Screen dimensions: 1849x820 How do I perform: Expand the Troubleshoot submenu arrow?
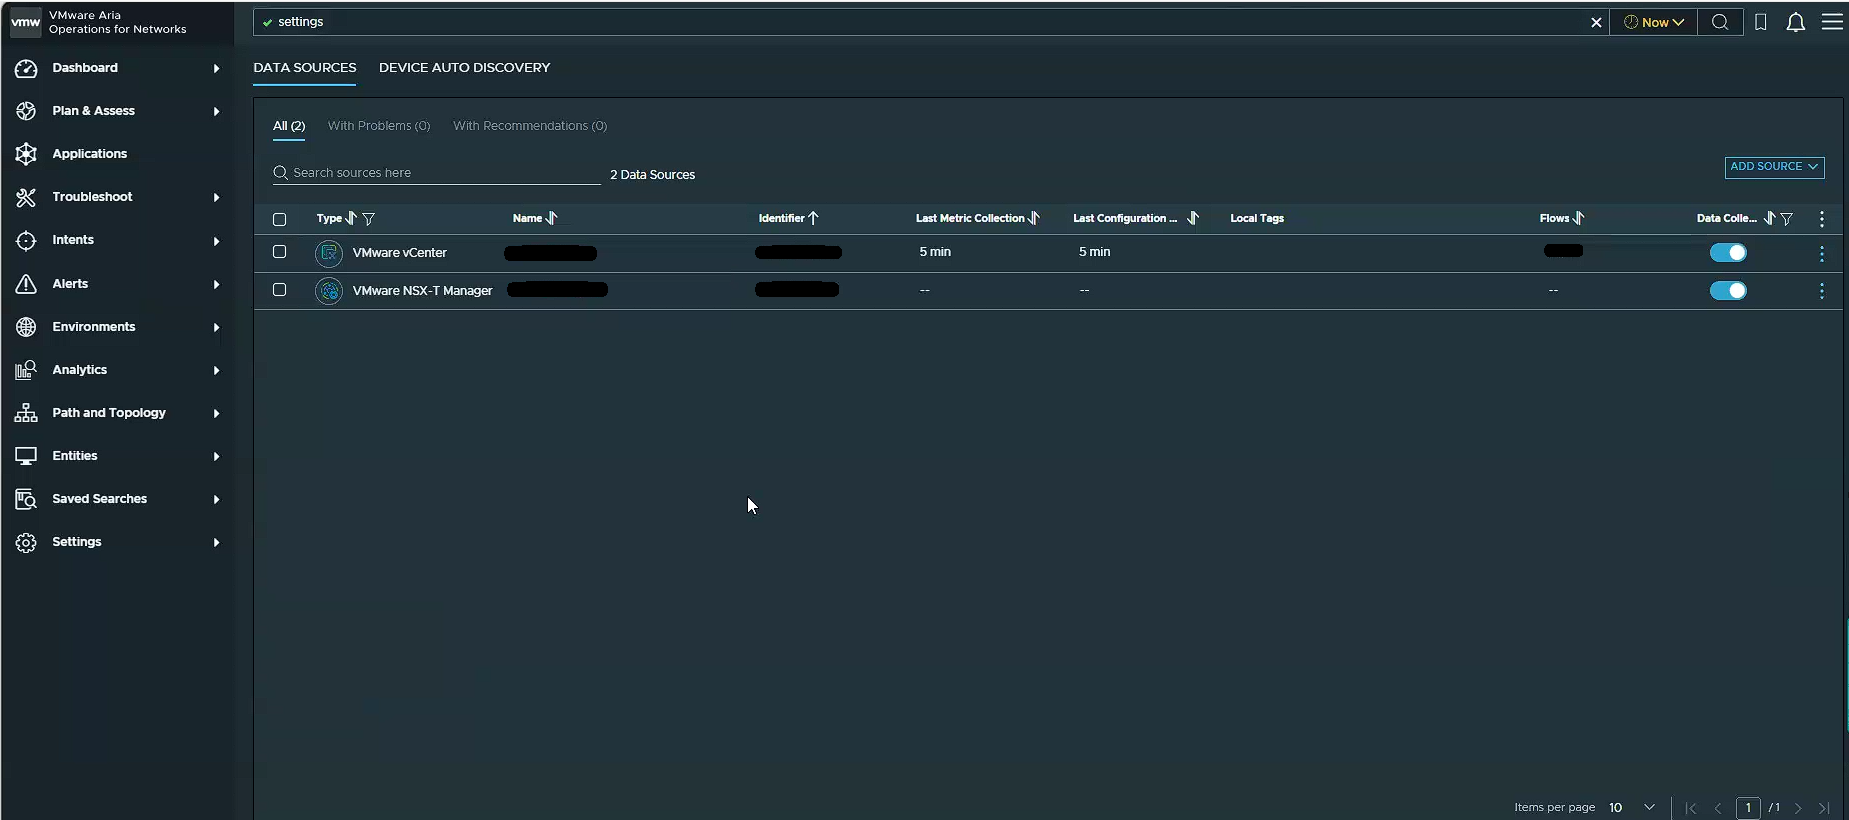[x=216, y=197]
